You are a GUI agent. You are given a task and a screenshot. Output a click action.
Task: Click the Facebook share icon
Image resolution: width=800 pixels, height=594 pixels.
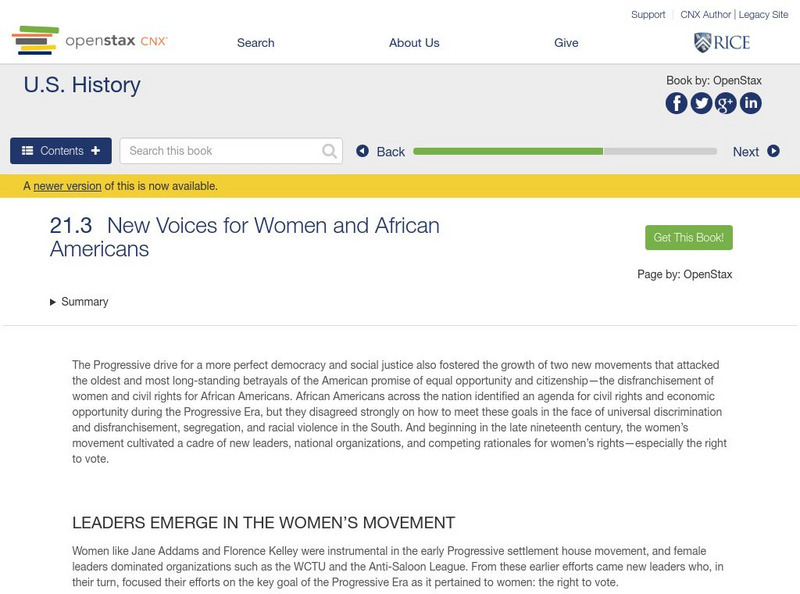(x=676, y=103)
